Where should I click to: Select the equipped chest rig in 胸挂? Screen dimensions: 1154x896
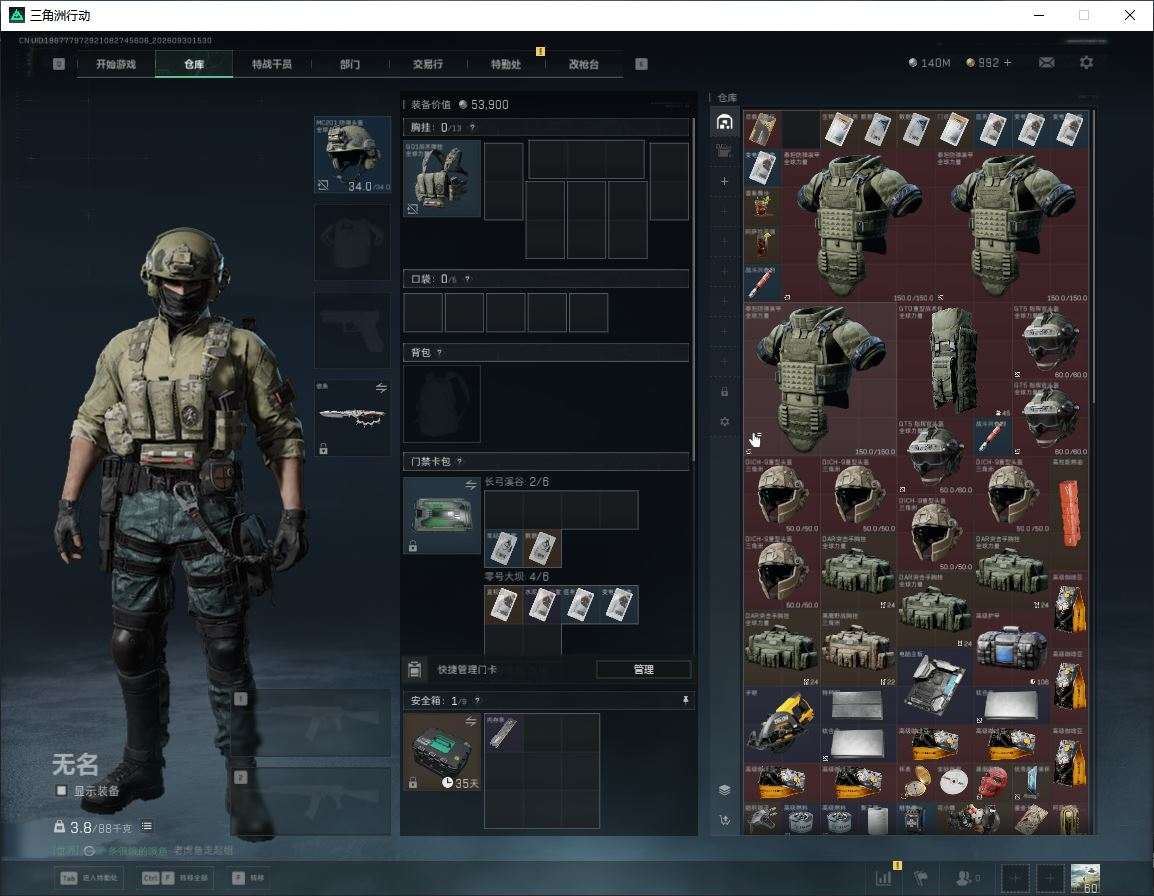tap(442, 179)
